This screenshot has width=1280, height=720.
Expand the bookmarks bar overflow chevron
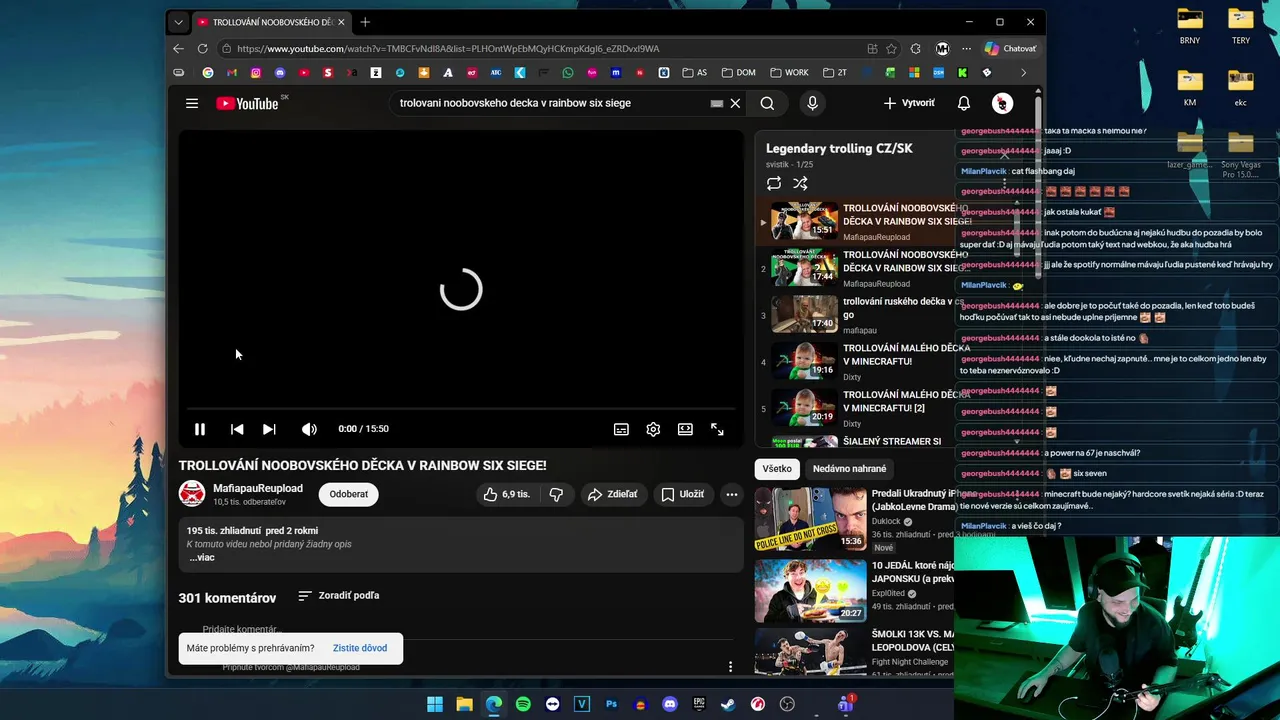pyautogui.click(x=1023, y=73)
